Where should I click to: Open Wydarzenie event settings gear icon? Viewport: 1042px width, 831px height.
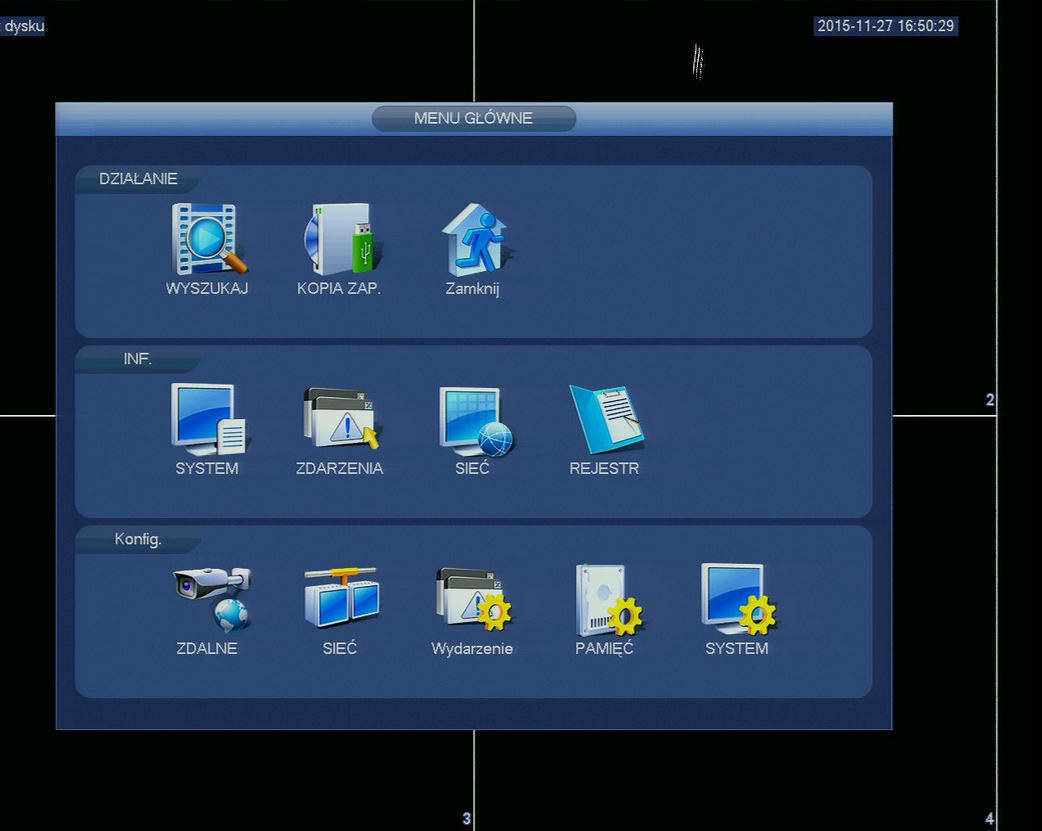click(x=473, y=599)
